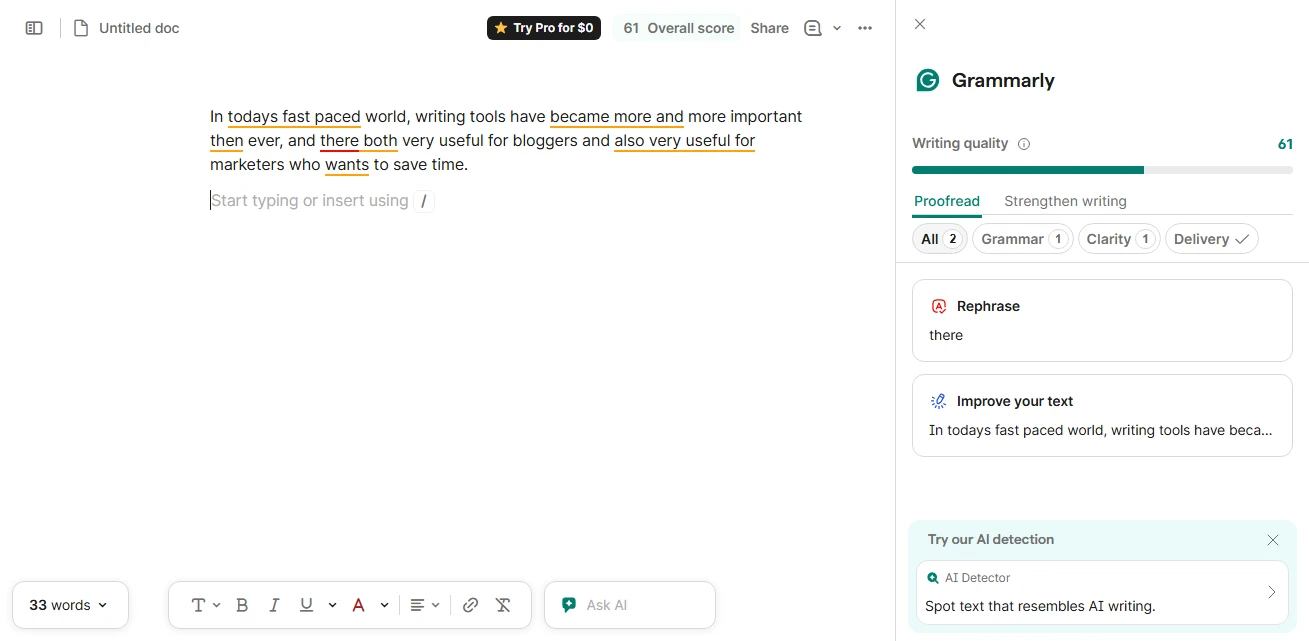
Task: Click the Grammarly logo icon
Action: tap(928, 80)
